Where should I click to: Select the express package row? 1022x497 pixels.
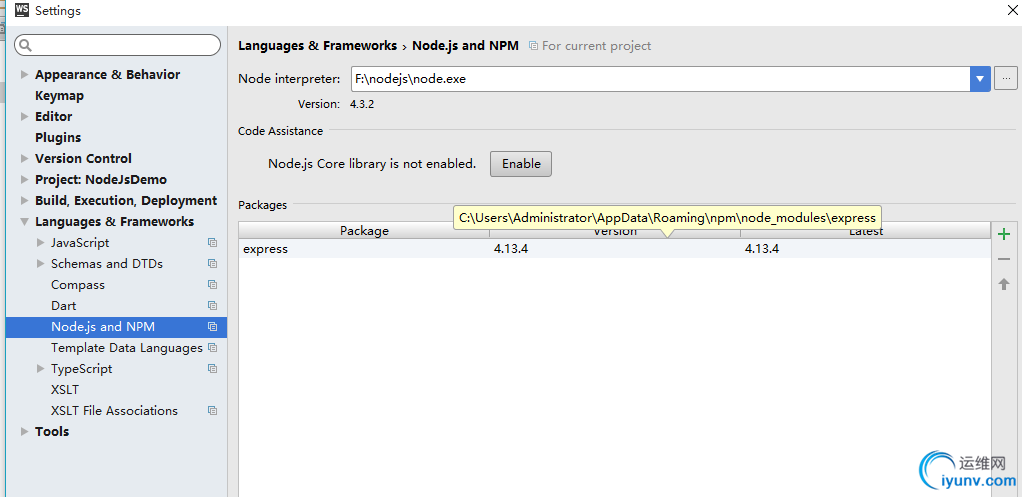[614, 249]
